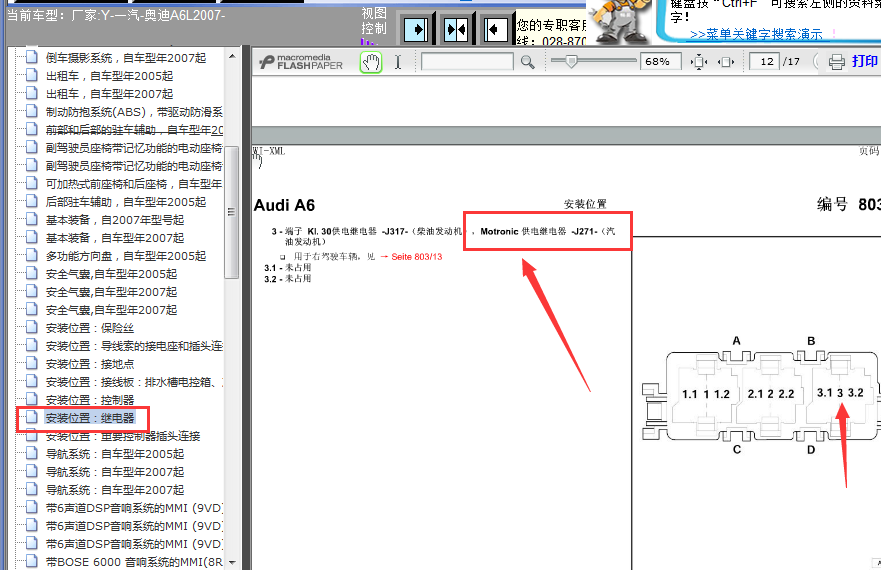The height and width of the screenshot is (570, 881).
Task: Click the 安装位置 page header text
Action: click(x=585, y=204)
